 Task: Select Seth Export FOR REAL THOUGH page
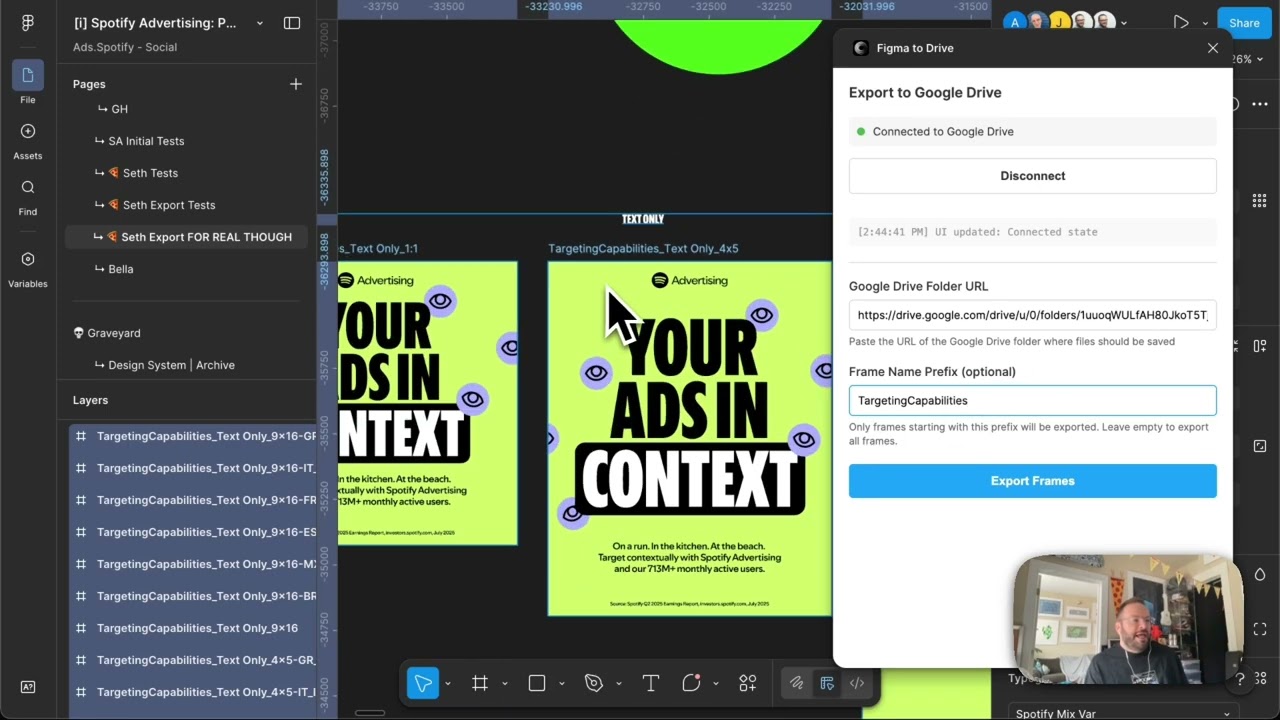186,237
